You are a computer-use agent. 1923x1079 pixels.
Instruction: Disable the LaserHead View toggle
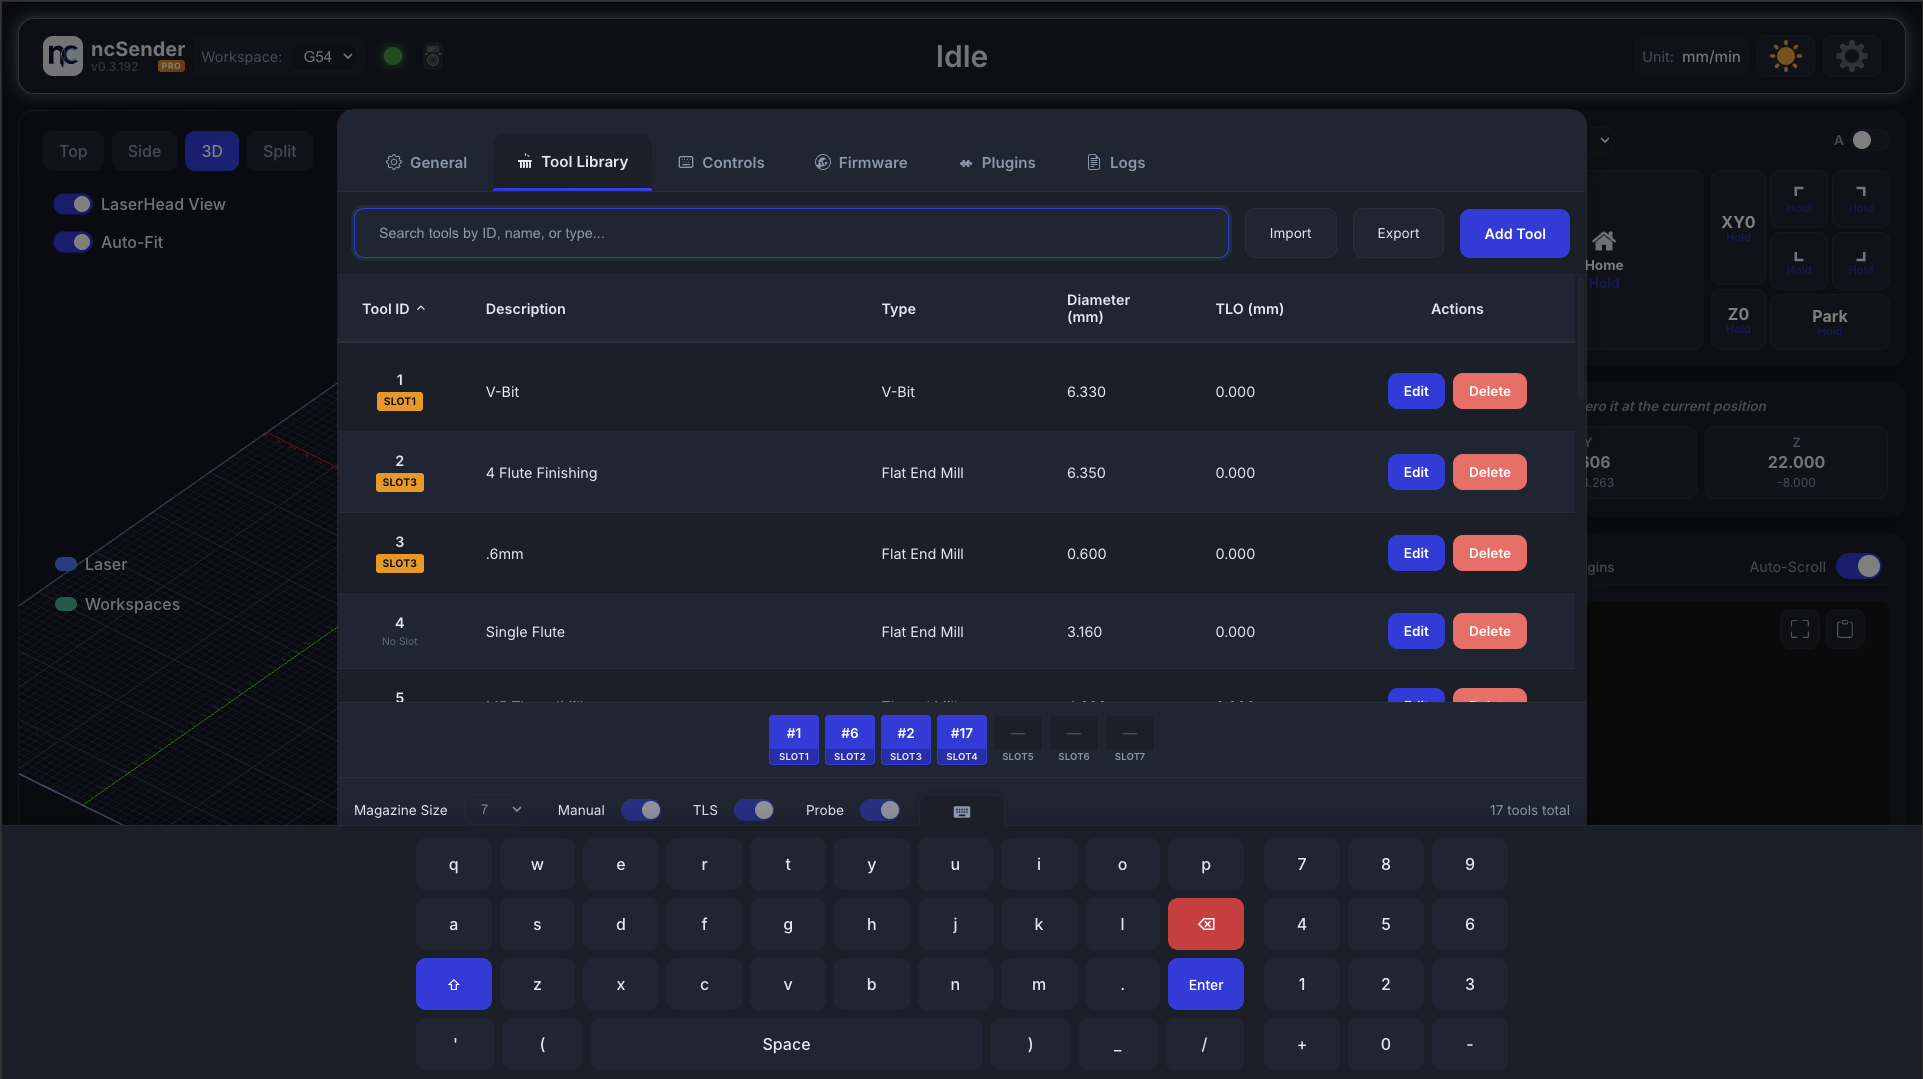point(72,203)
